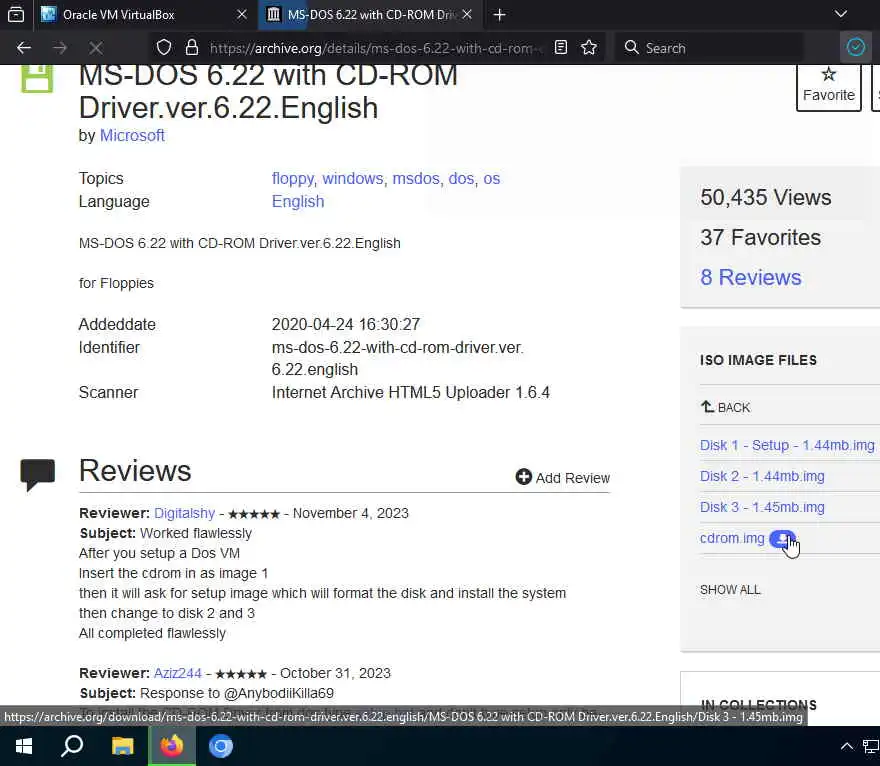Click the teal extension icon in toolbar
The width and height of the screenshot is (880, 766).
point(856,48)
